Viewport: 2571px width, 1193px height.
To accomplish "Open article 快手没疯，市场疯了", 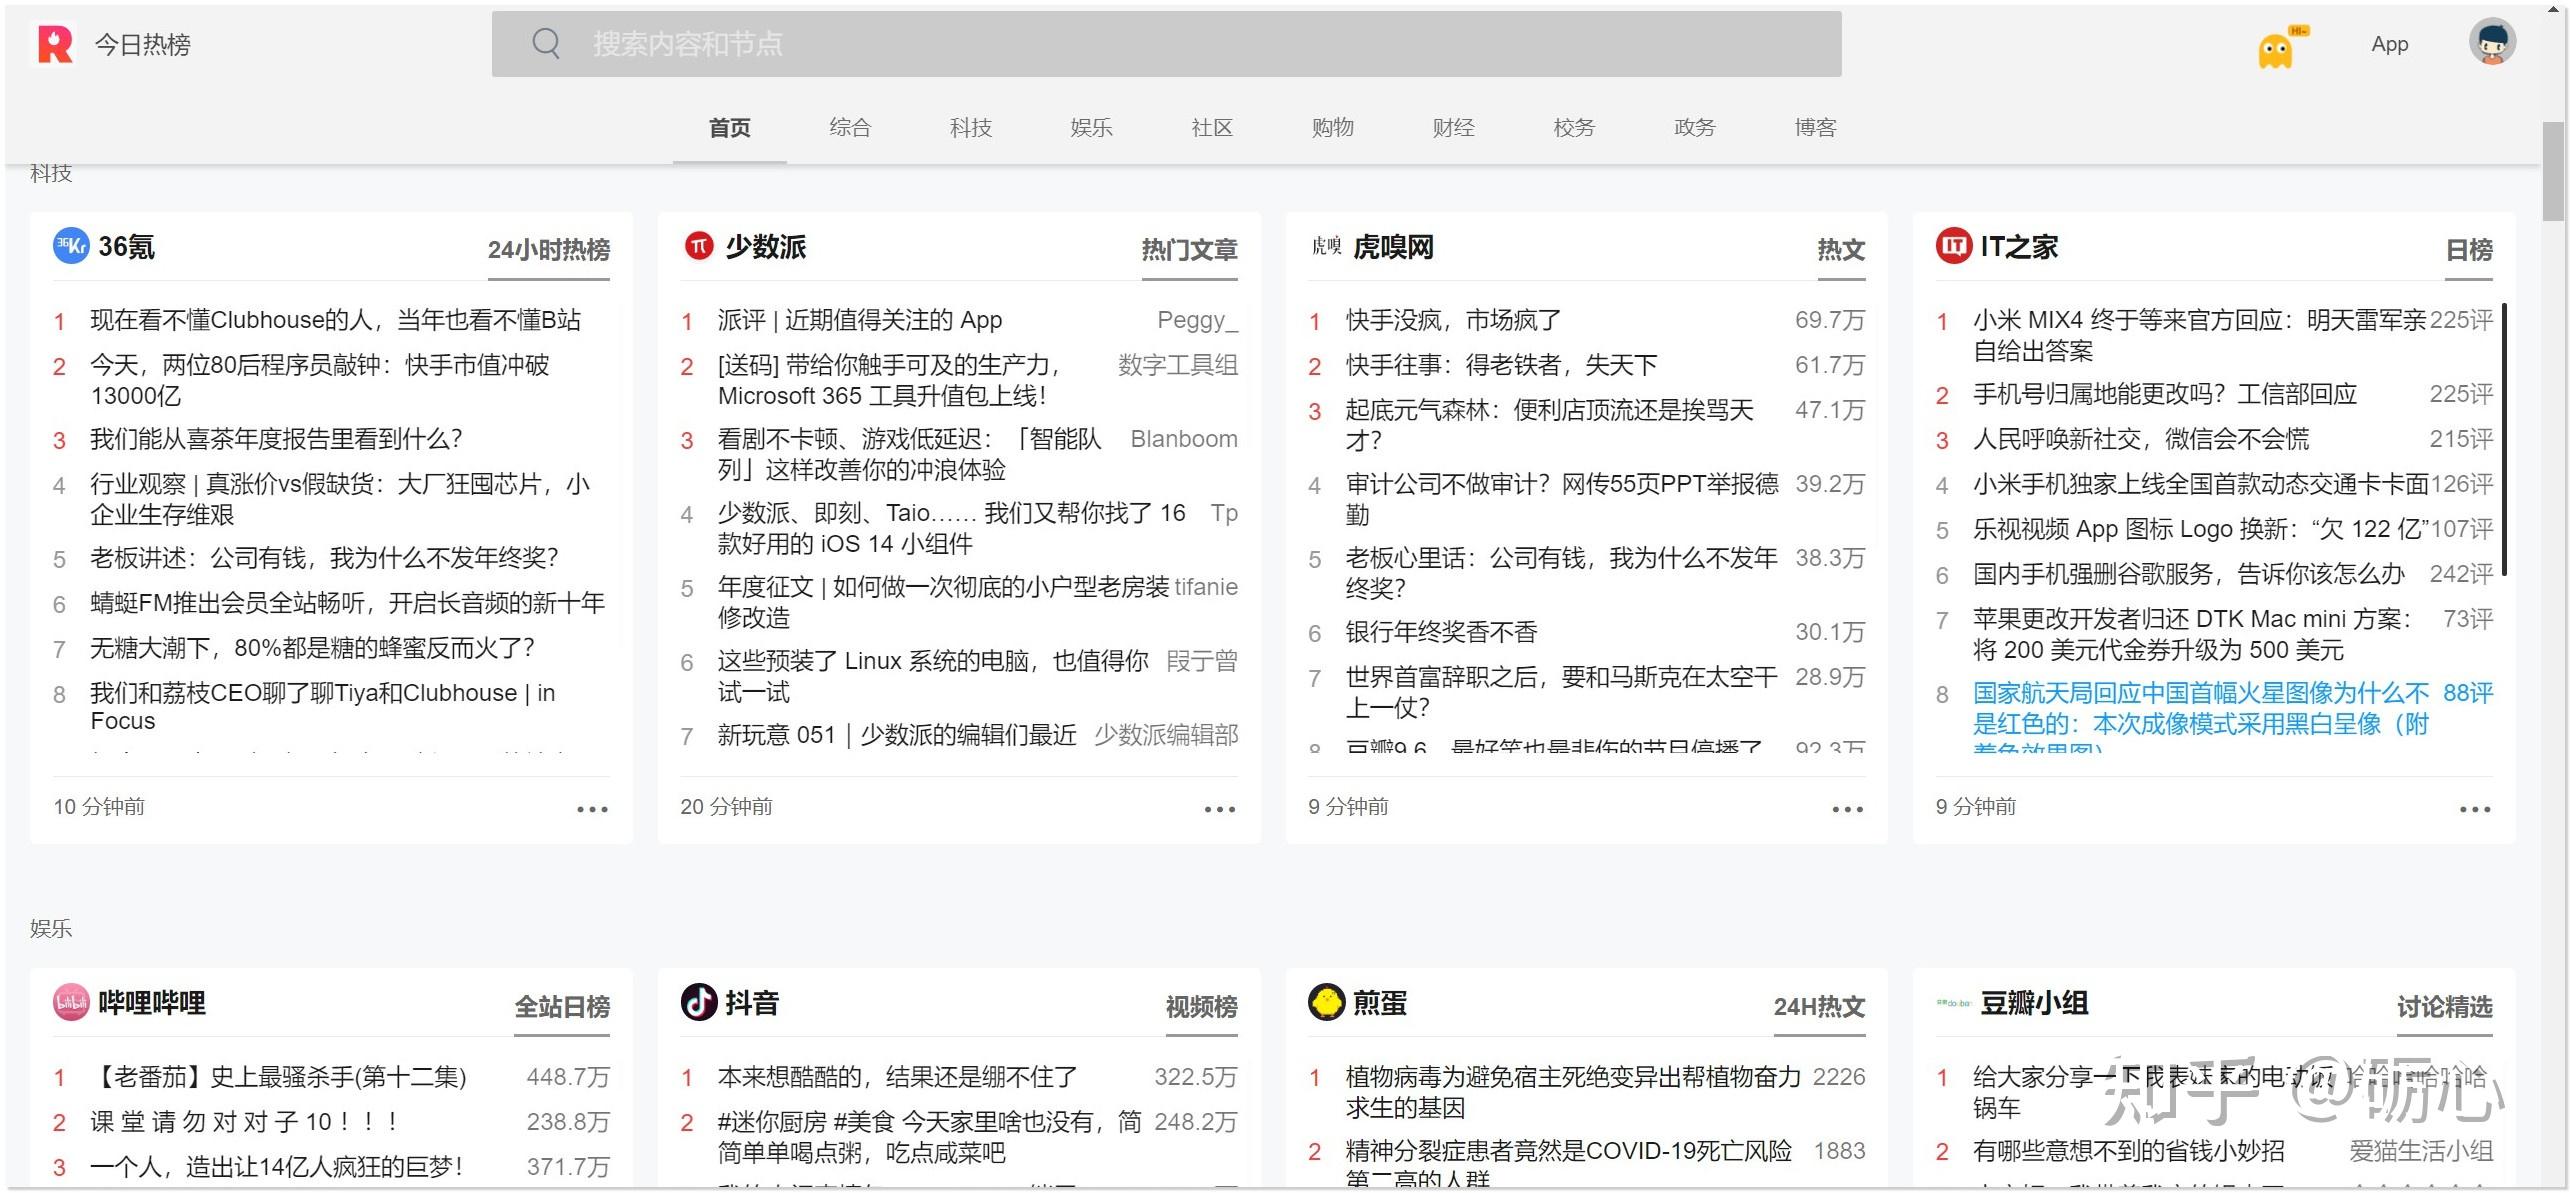I will pos(1453,320).
